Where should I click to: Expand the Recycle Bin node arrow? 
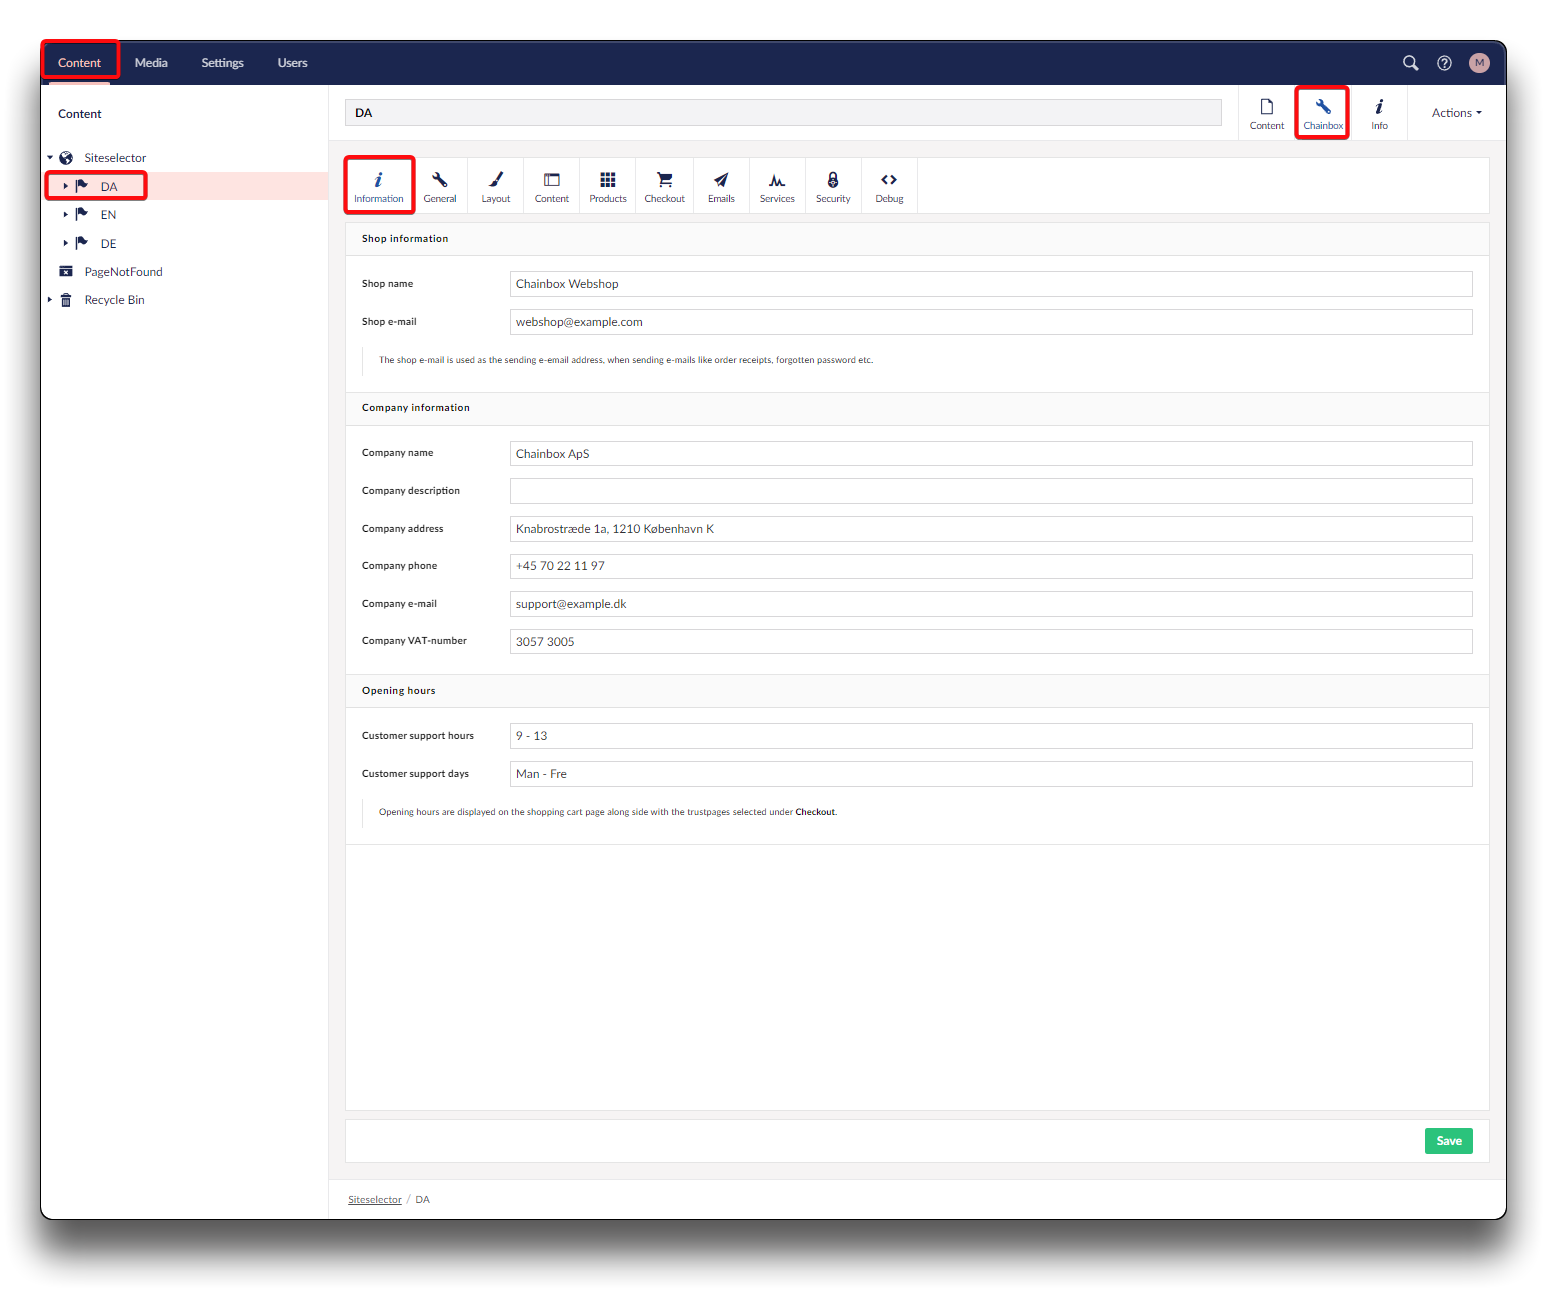(50, 300)
